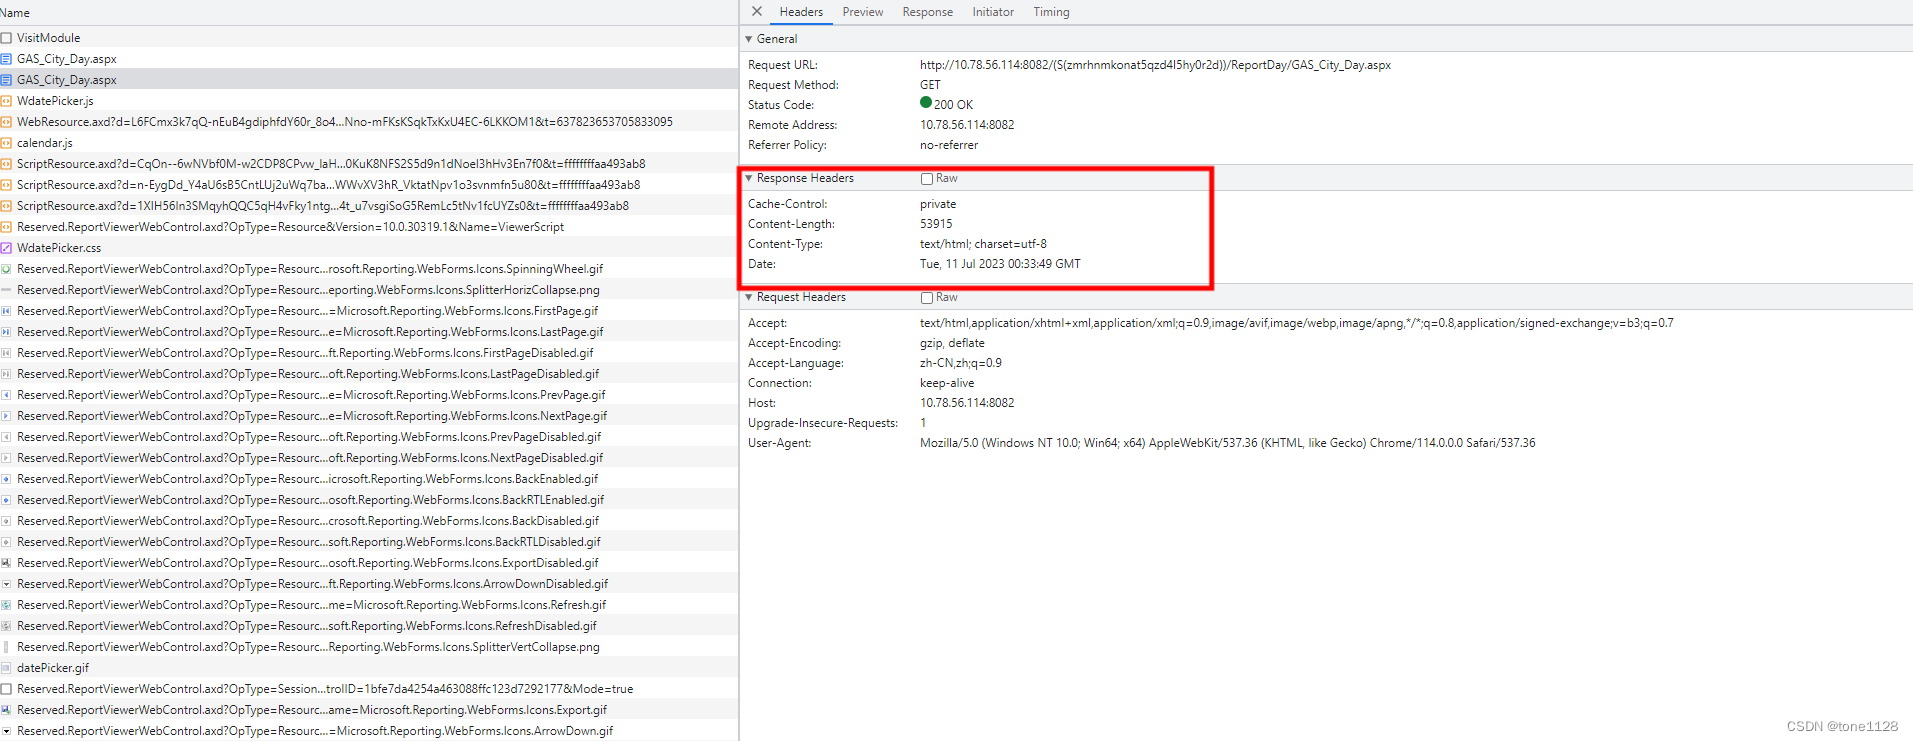Click the Icons.ArrowDownDisabled.gif request

[369, 584]
